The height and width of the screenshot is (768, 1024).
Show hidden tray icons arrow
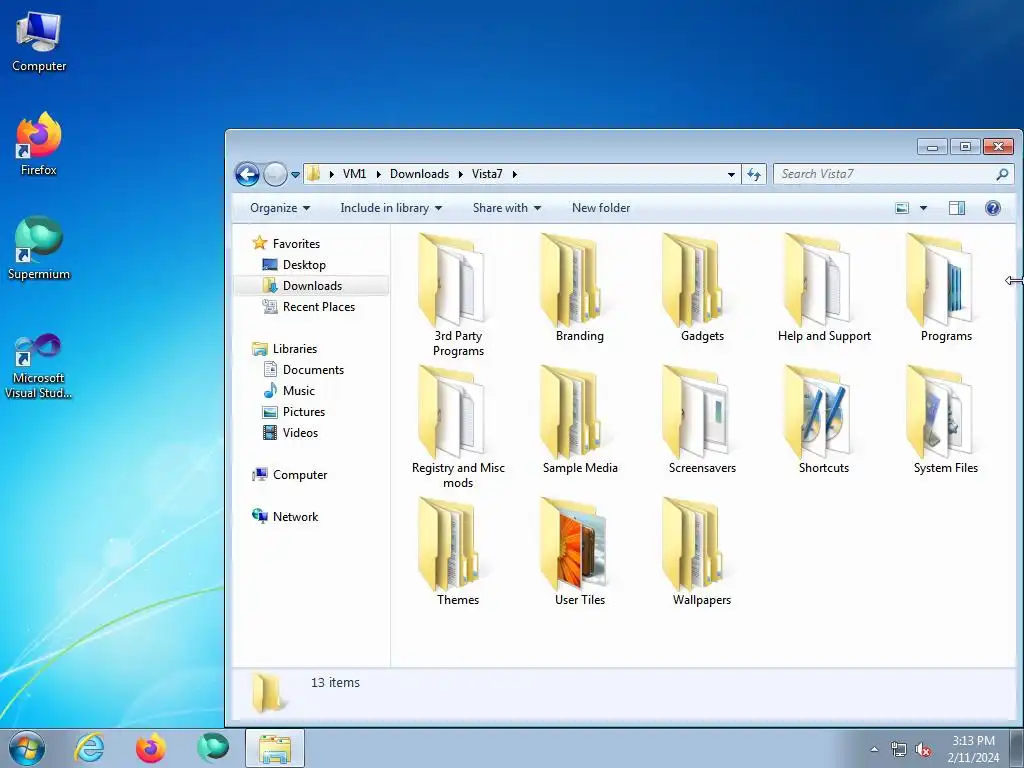click(x=874, y=750)
